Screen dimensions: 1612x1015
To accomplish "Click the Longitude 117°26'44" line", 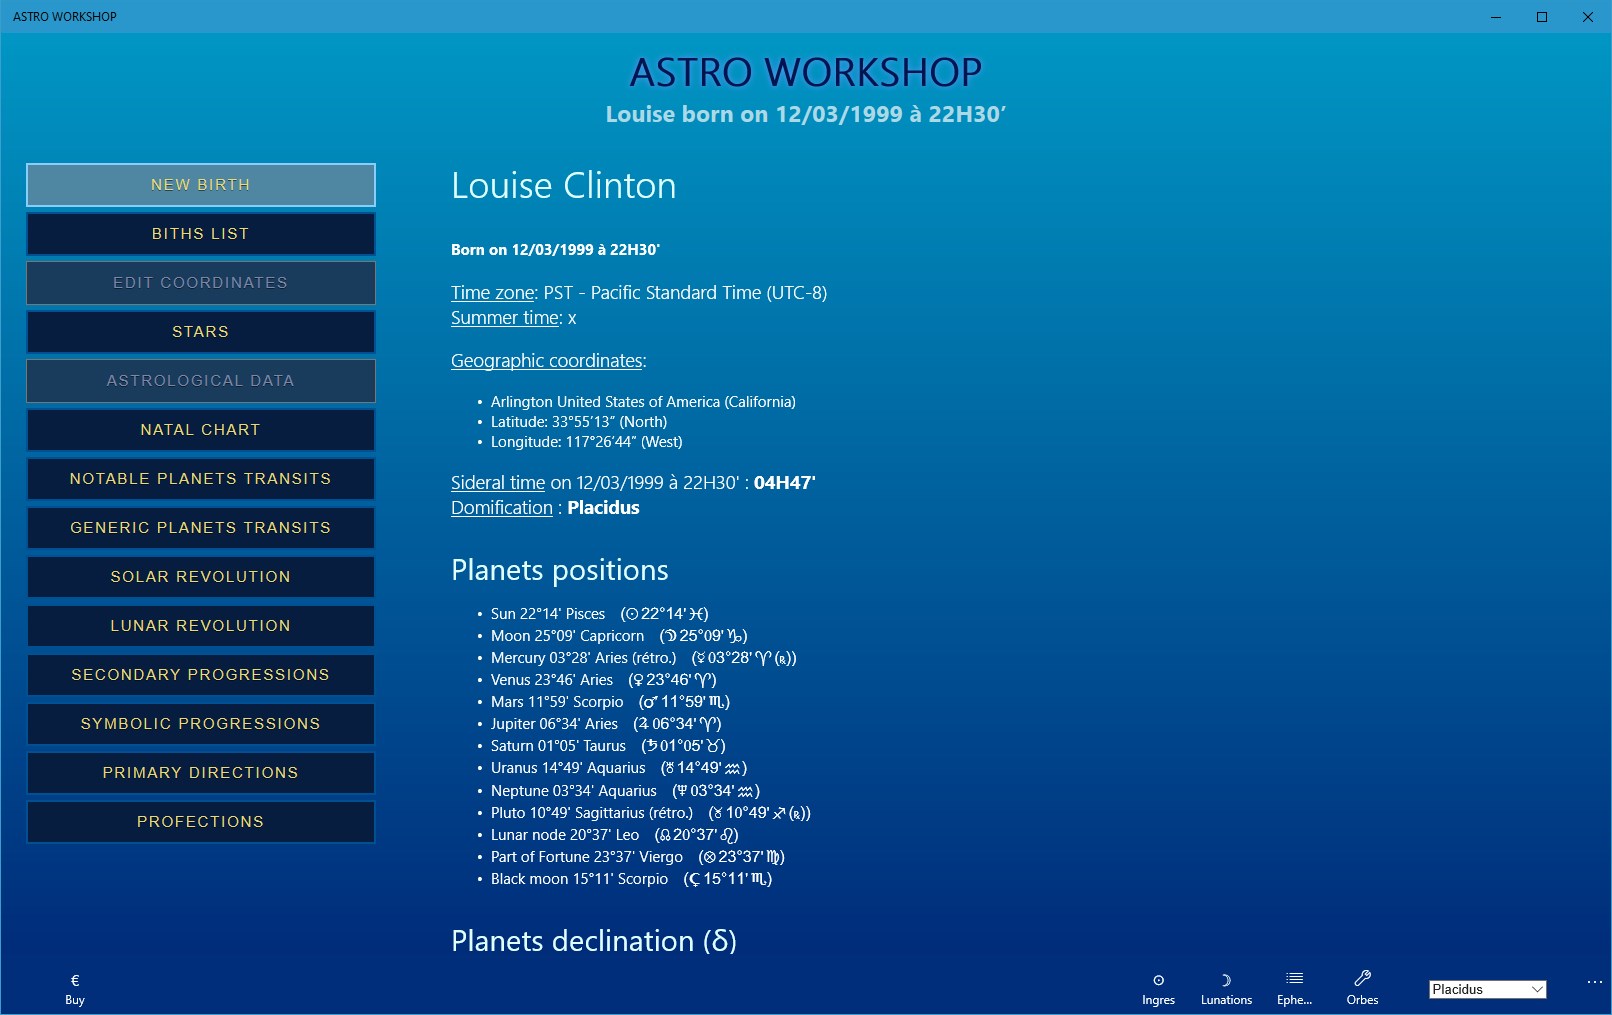I will (x=587, y=442).
